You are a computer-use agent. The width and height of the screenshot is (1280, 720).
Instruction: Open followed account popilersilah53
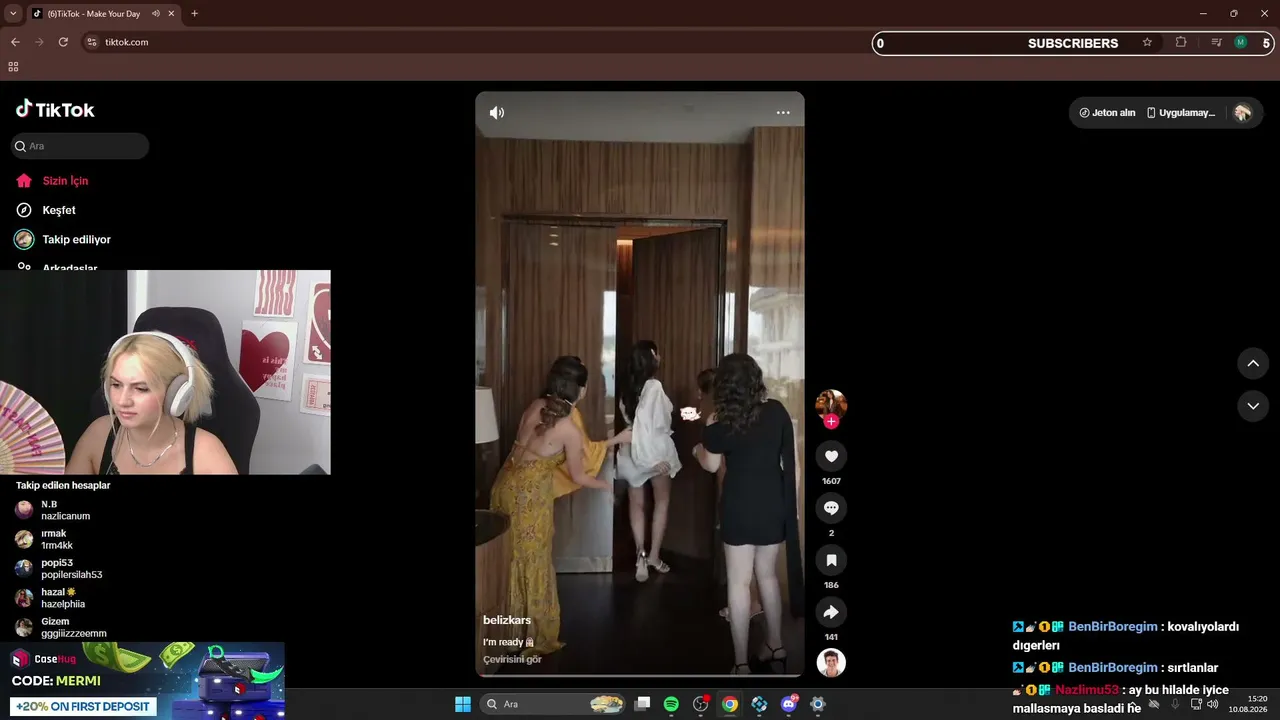[x=72, y=569]
